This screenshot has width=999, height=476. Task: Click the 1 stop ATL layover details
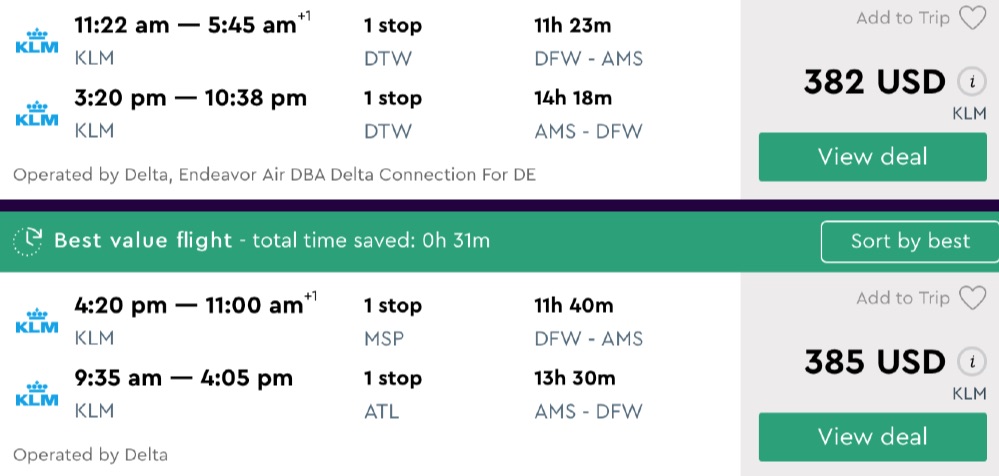(391, 394)
